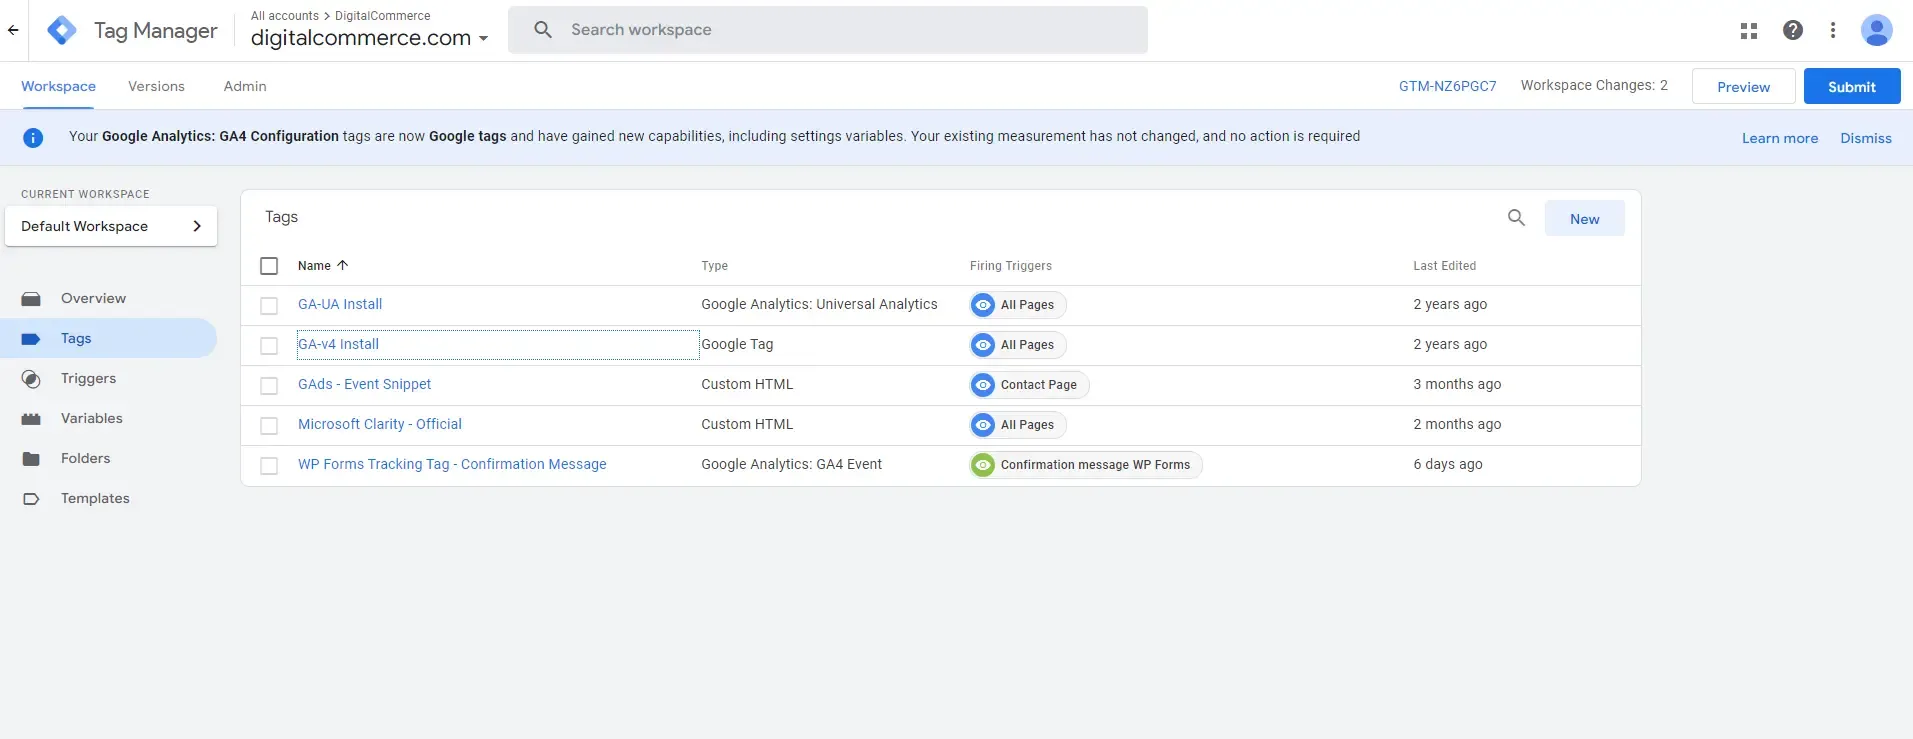Switch to the Versions tab
Screen dimensions: 1913x739
pos(156,86)
